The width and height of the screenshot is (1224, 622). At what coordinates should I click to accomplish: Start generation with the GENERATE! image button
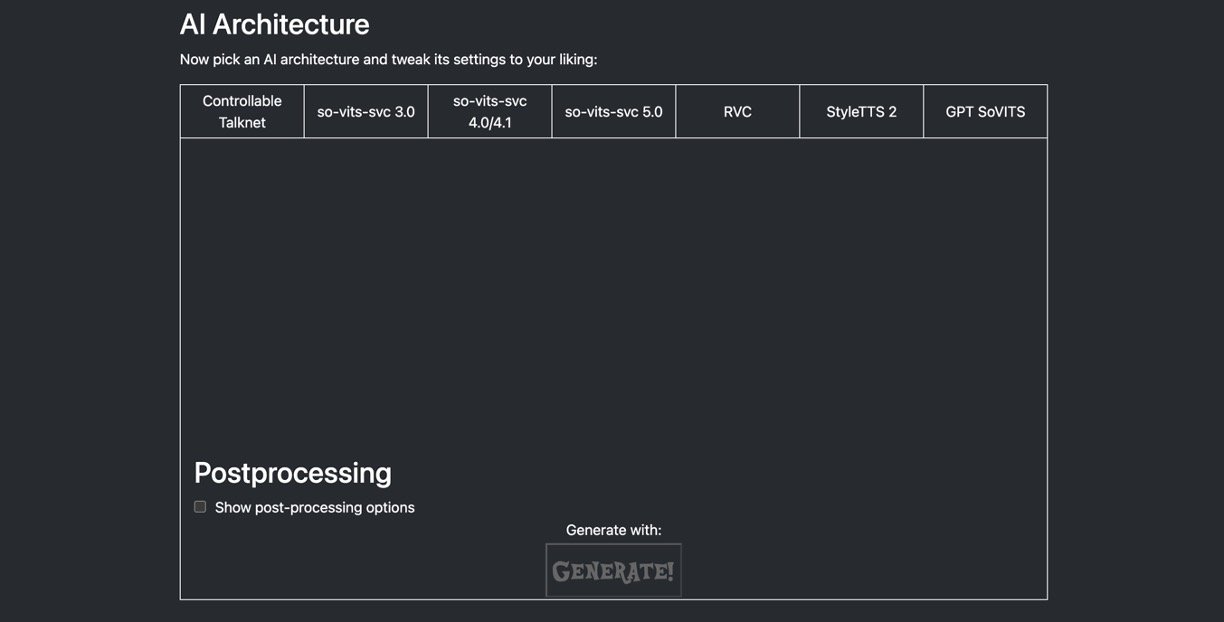613,571
